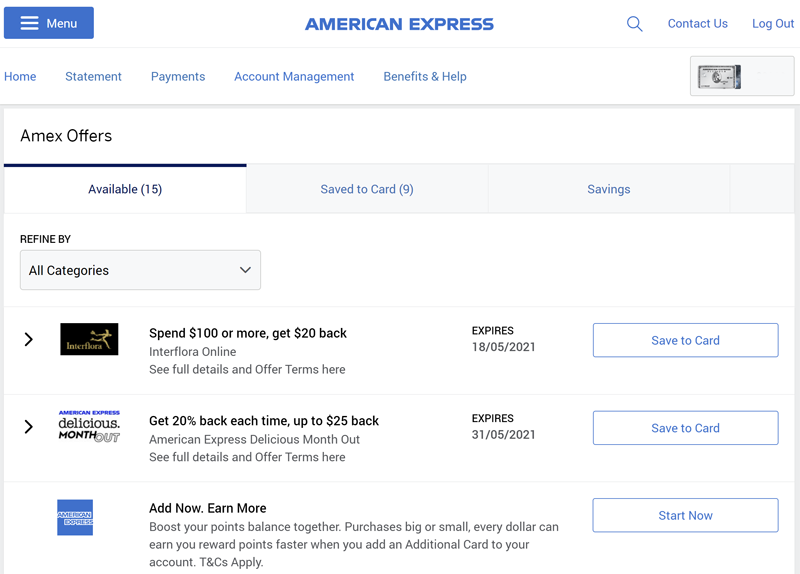800x574 pixels.
Task: Open the Statement nav item
Action: click(93, 77)
